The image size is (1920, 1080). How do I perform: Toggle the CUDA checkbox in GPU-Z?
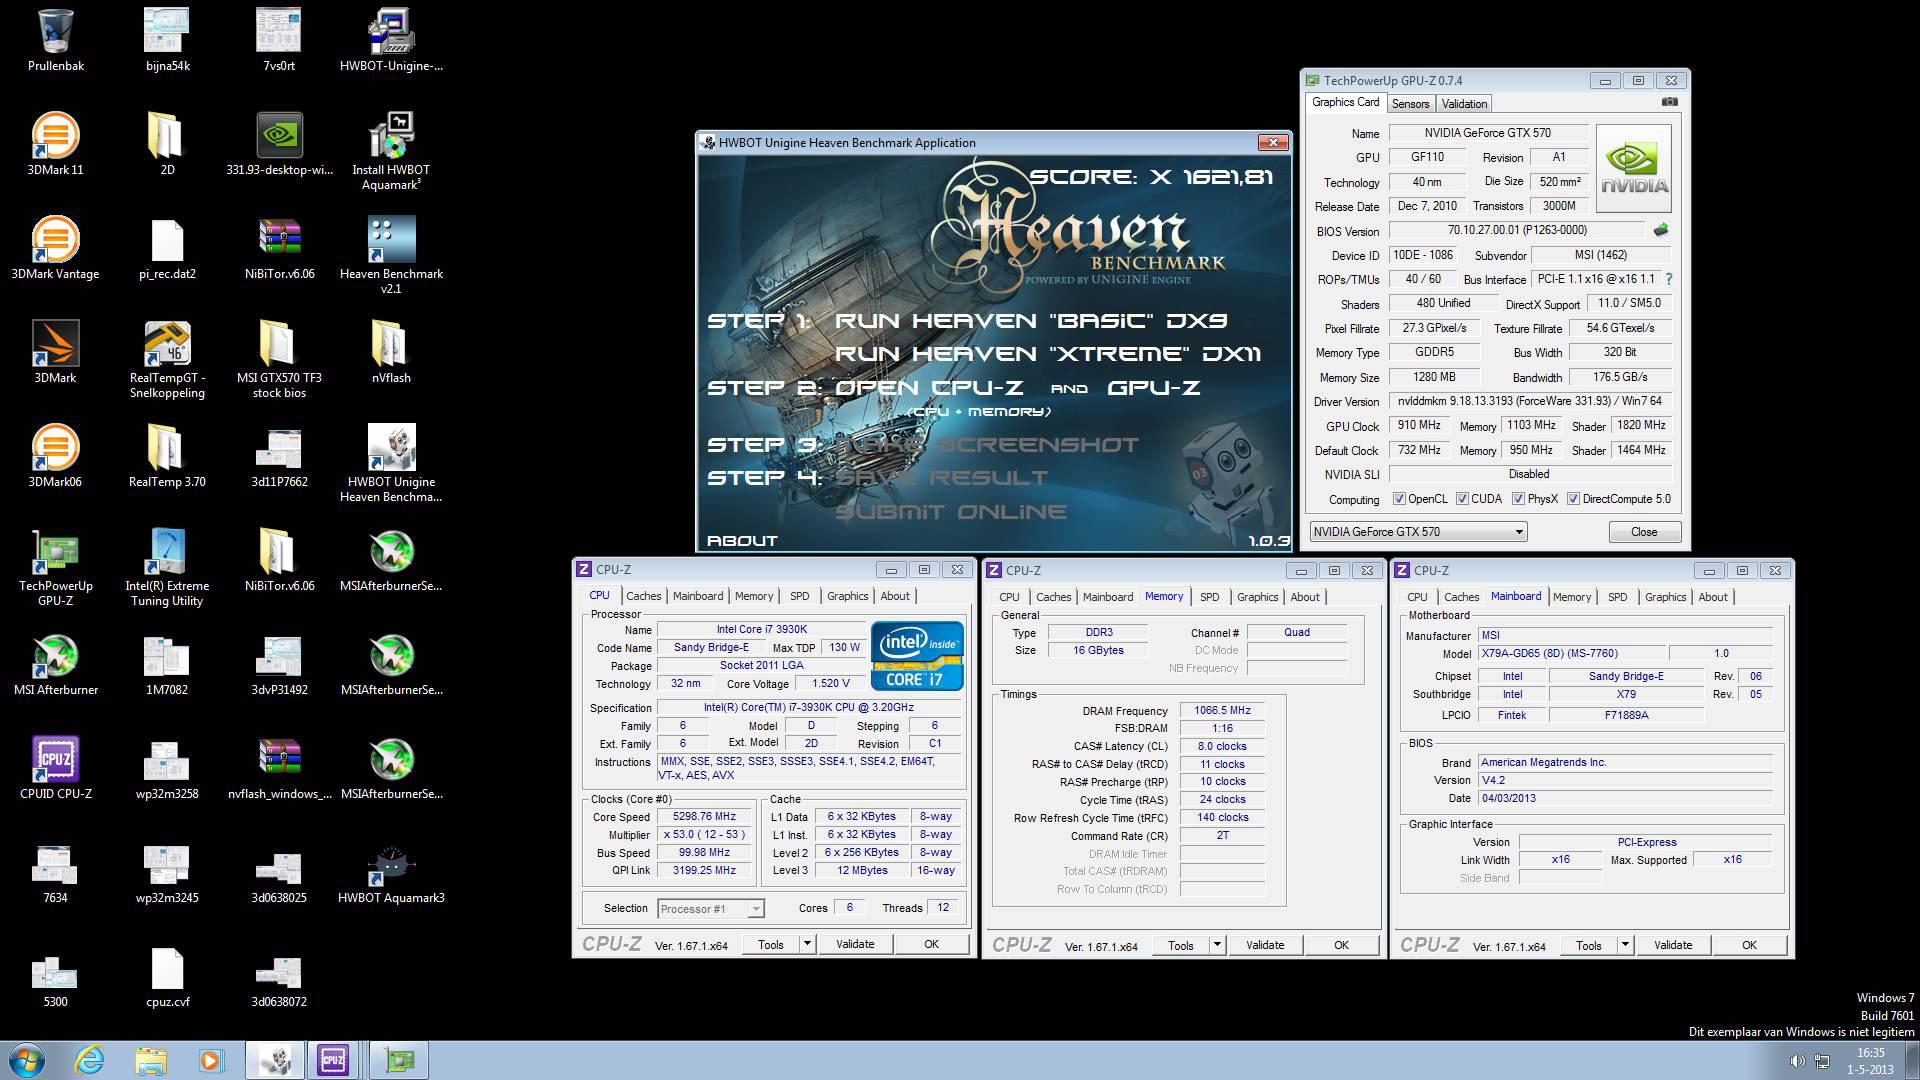[x=1462, y=499]
